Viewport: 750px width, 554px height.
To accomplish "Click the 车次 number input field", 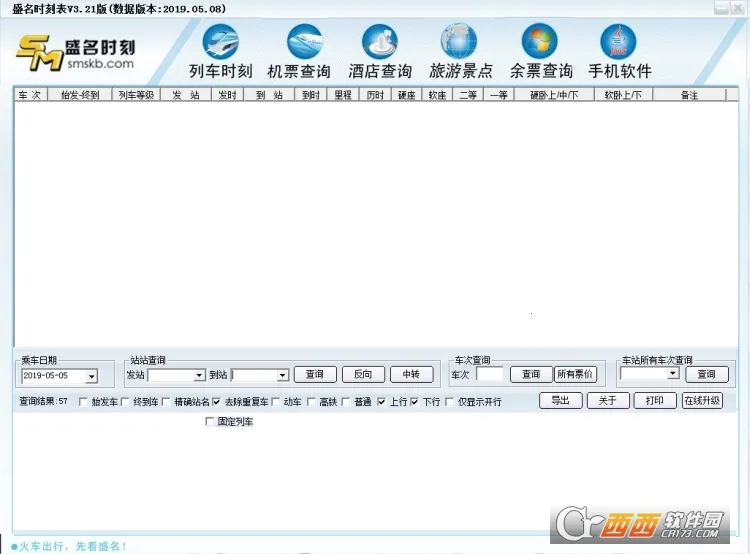I will tap(490, 374).
